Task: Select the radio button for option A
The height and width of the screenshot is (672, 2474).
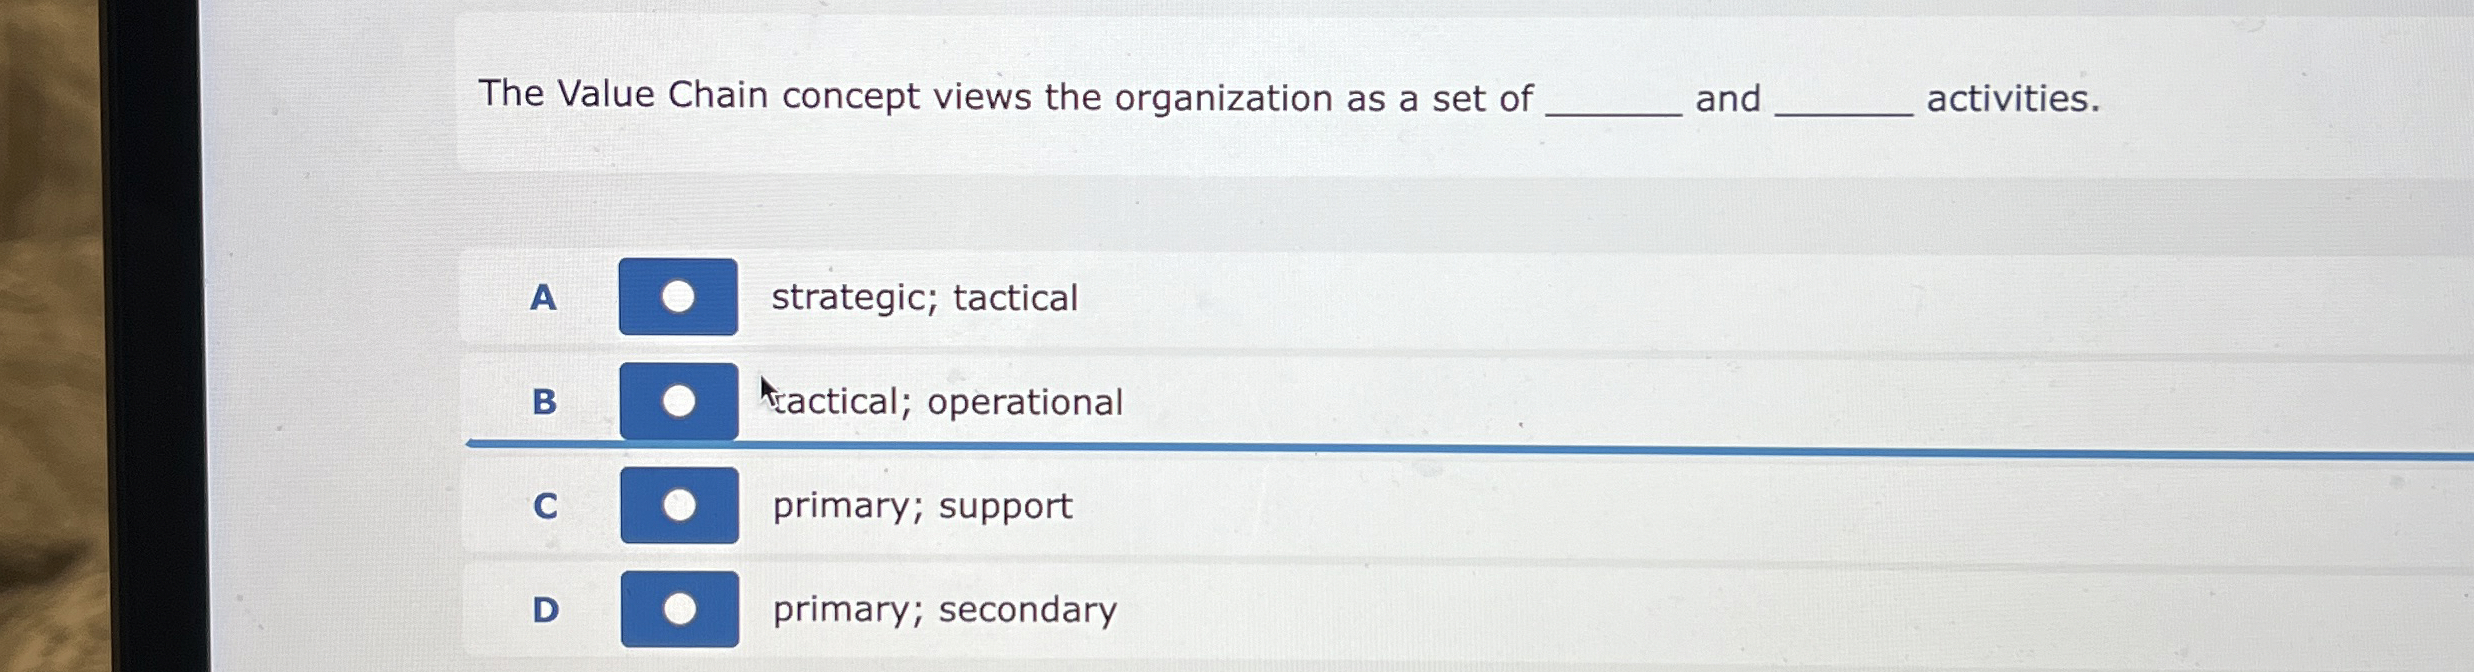Action: click(x=679, y=296)
